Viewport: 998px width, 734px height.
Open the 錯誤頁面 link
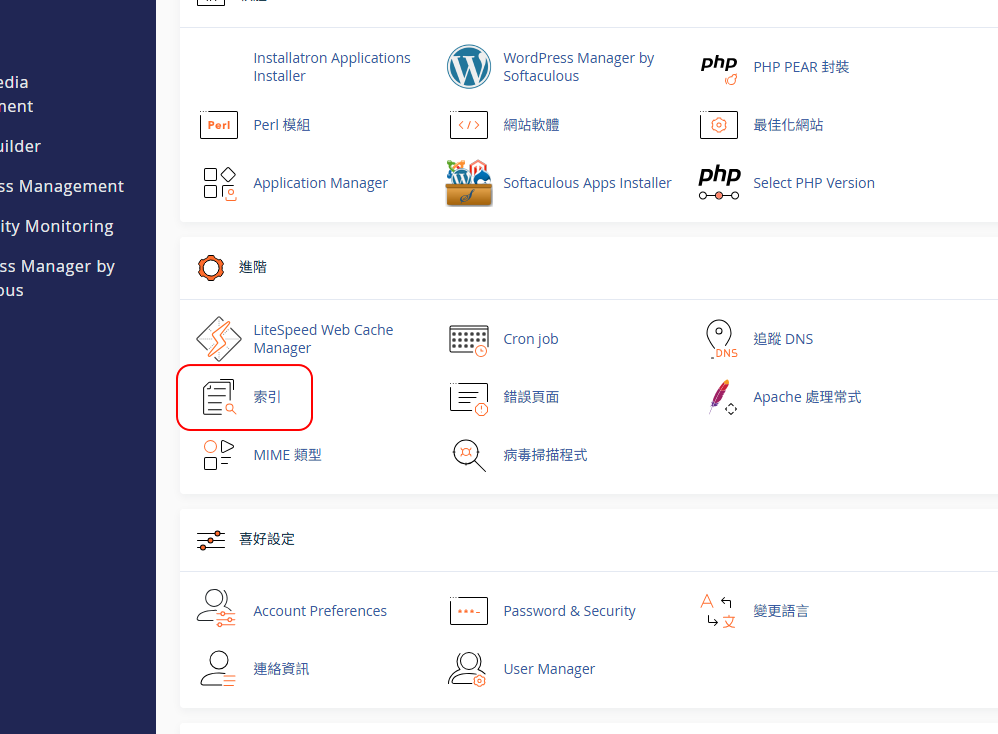[531, 397]
